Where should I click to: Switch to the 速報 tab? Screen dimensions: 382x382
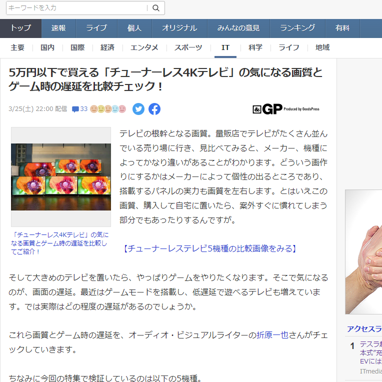click(x=59, y=28)
